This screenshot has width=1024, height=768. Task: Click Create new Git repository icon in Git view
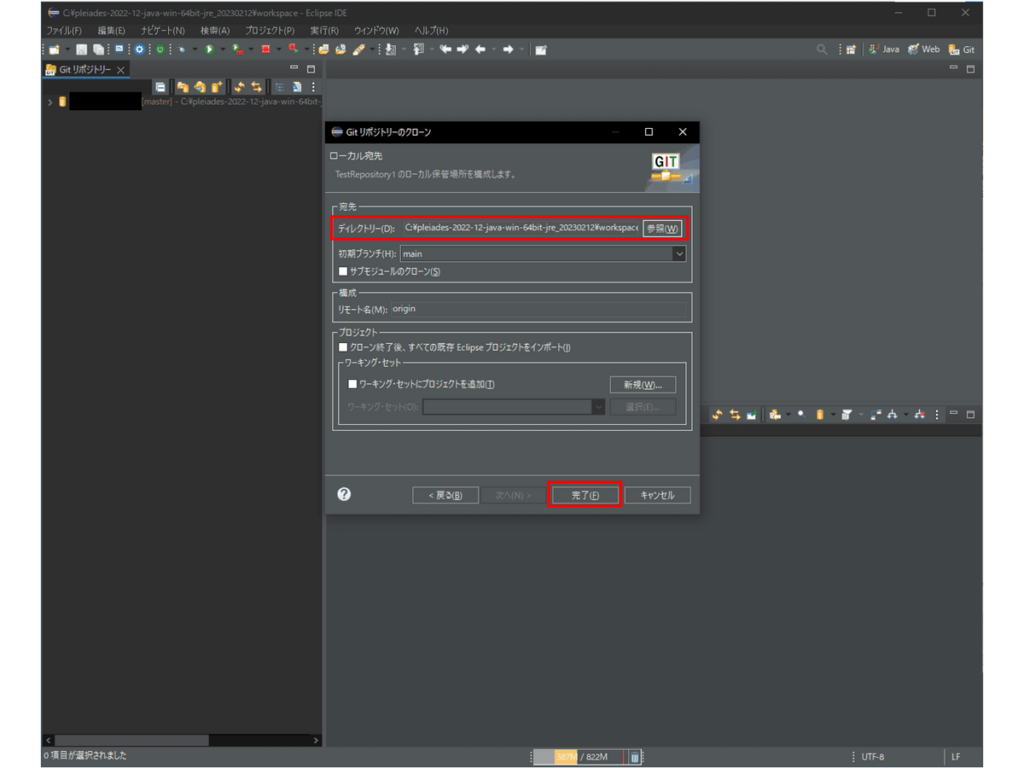[216, 87]
